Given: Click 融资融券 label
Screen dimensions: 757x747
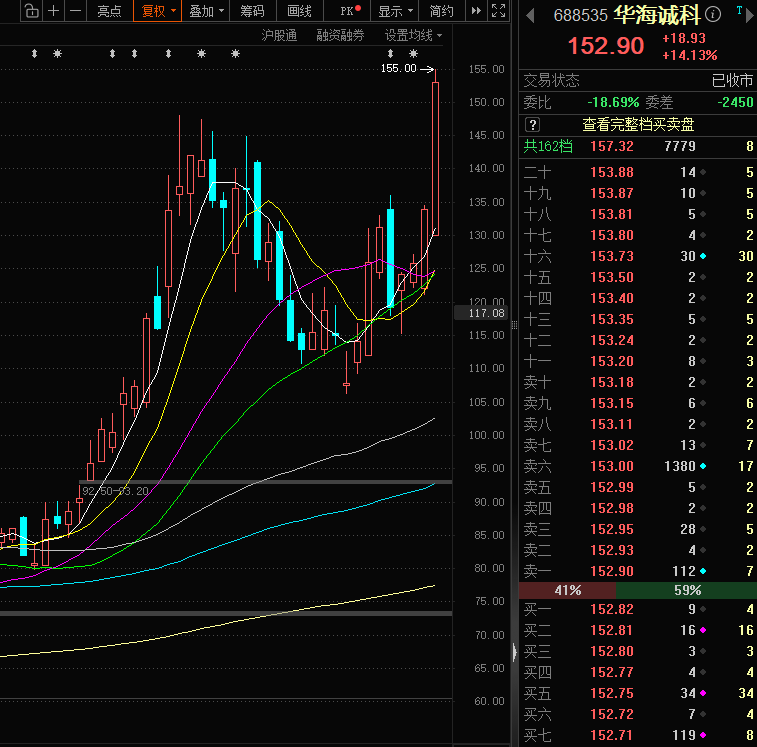Looking at the screenshot, I should click(x=340, y=35).
